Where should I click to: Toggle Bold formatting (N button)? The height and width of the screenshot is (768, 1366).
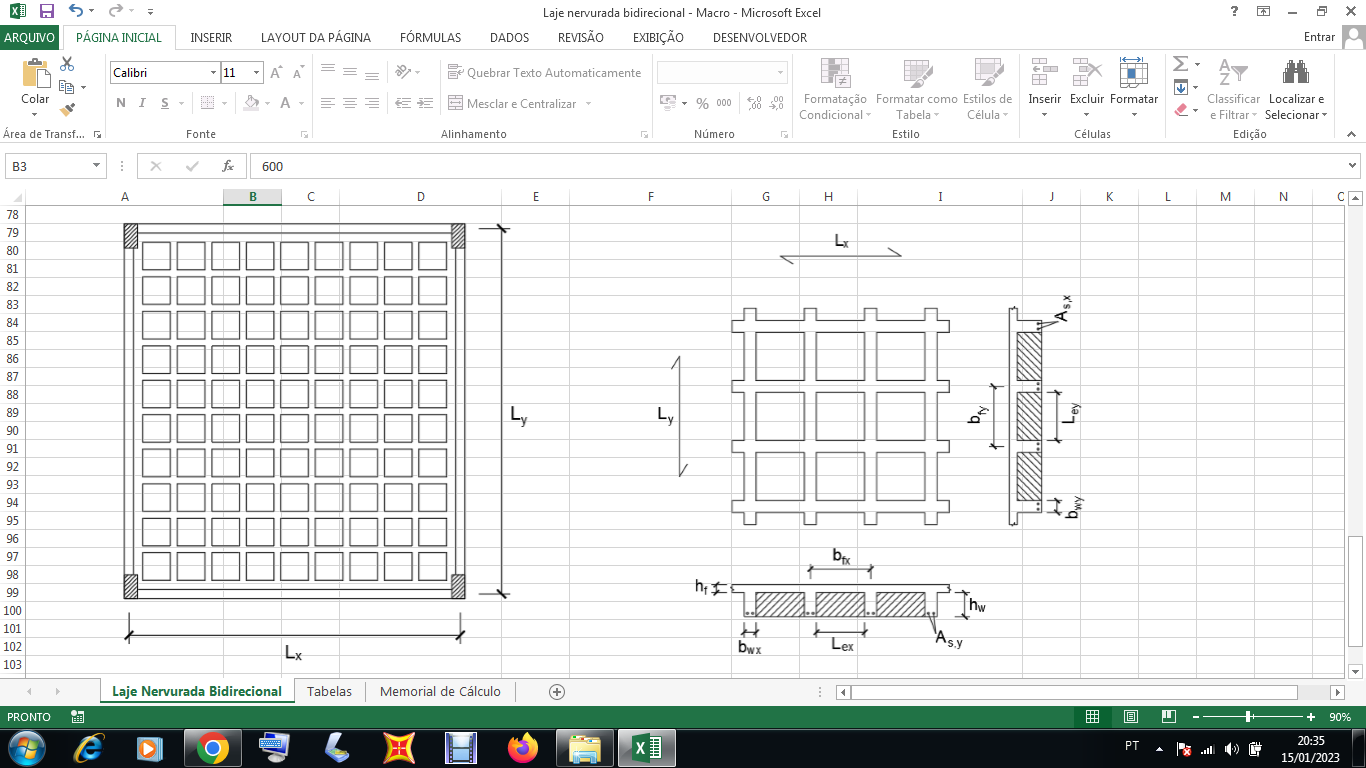click(x=121, y=103)
